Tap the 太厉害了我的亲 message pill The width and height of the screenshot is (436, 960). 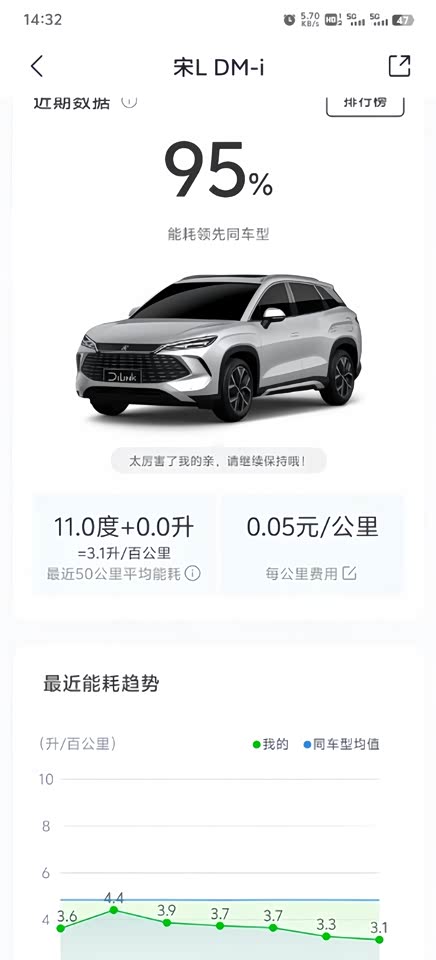click(x=219, y=461)
